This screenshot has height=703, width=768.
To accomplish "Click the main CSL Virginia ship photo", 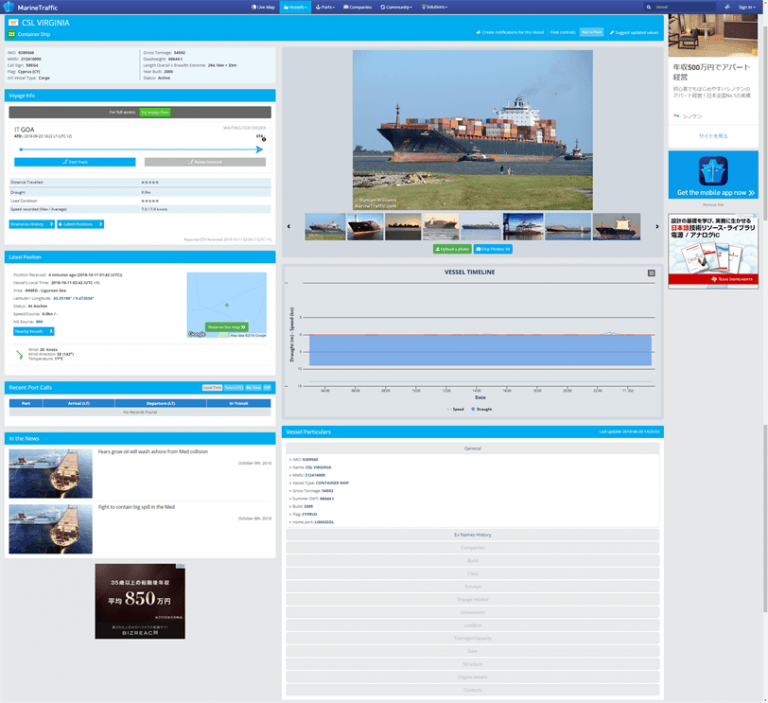I will (x=473, y=130).
